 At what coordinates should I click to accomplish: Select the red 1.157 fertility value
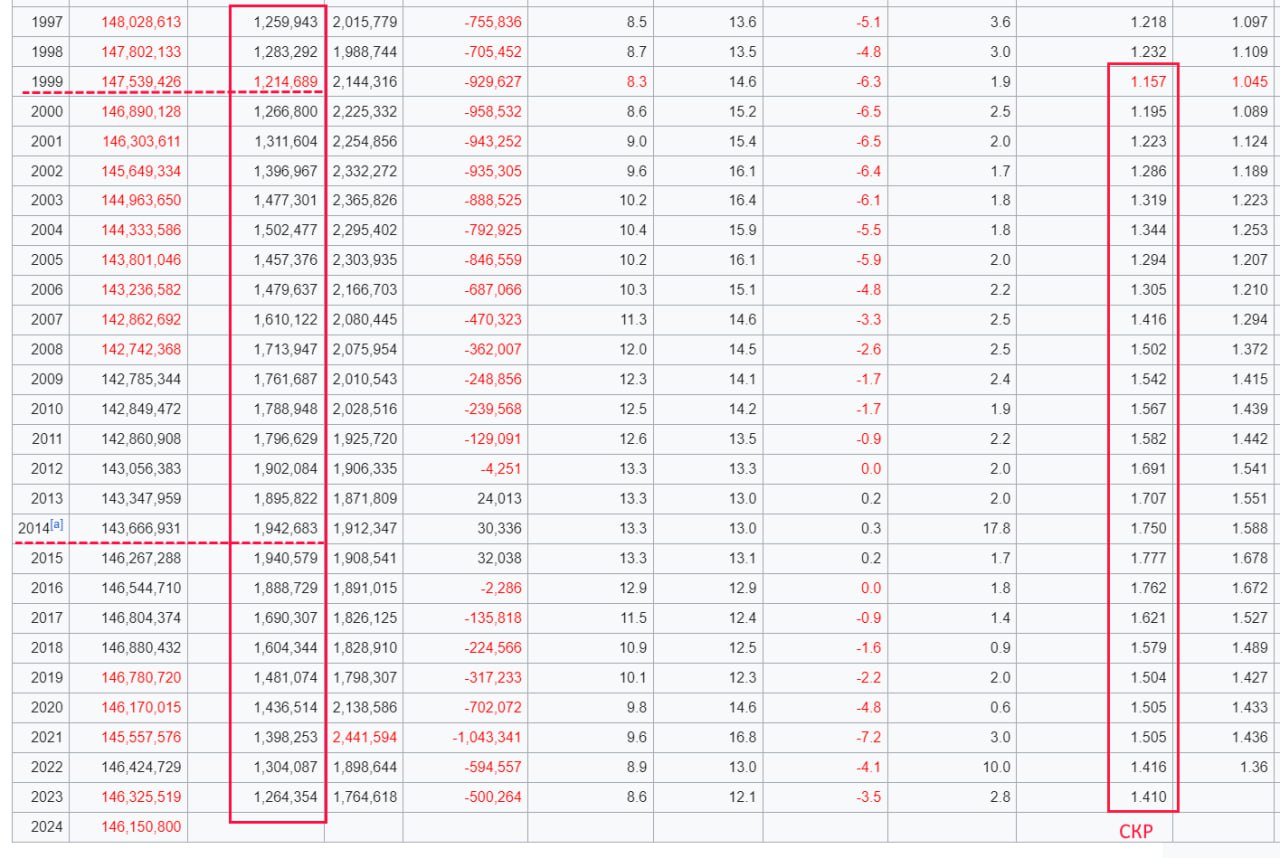point(1148,82)
